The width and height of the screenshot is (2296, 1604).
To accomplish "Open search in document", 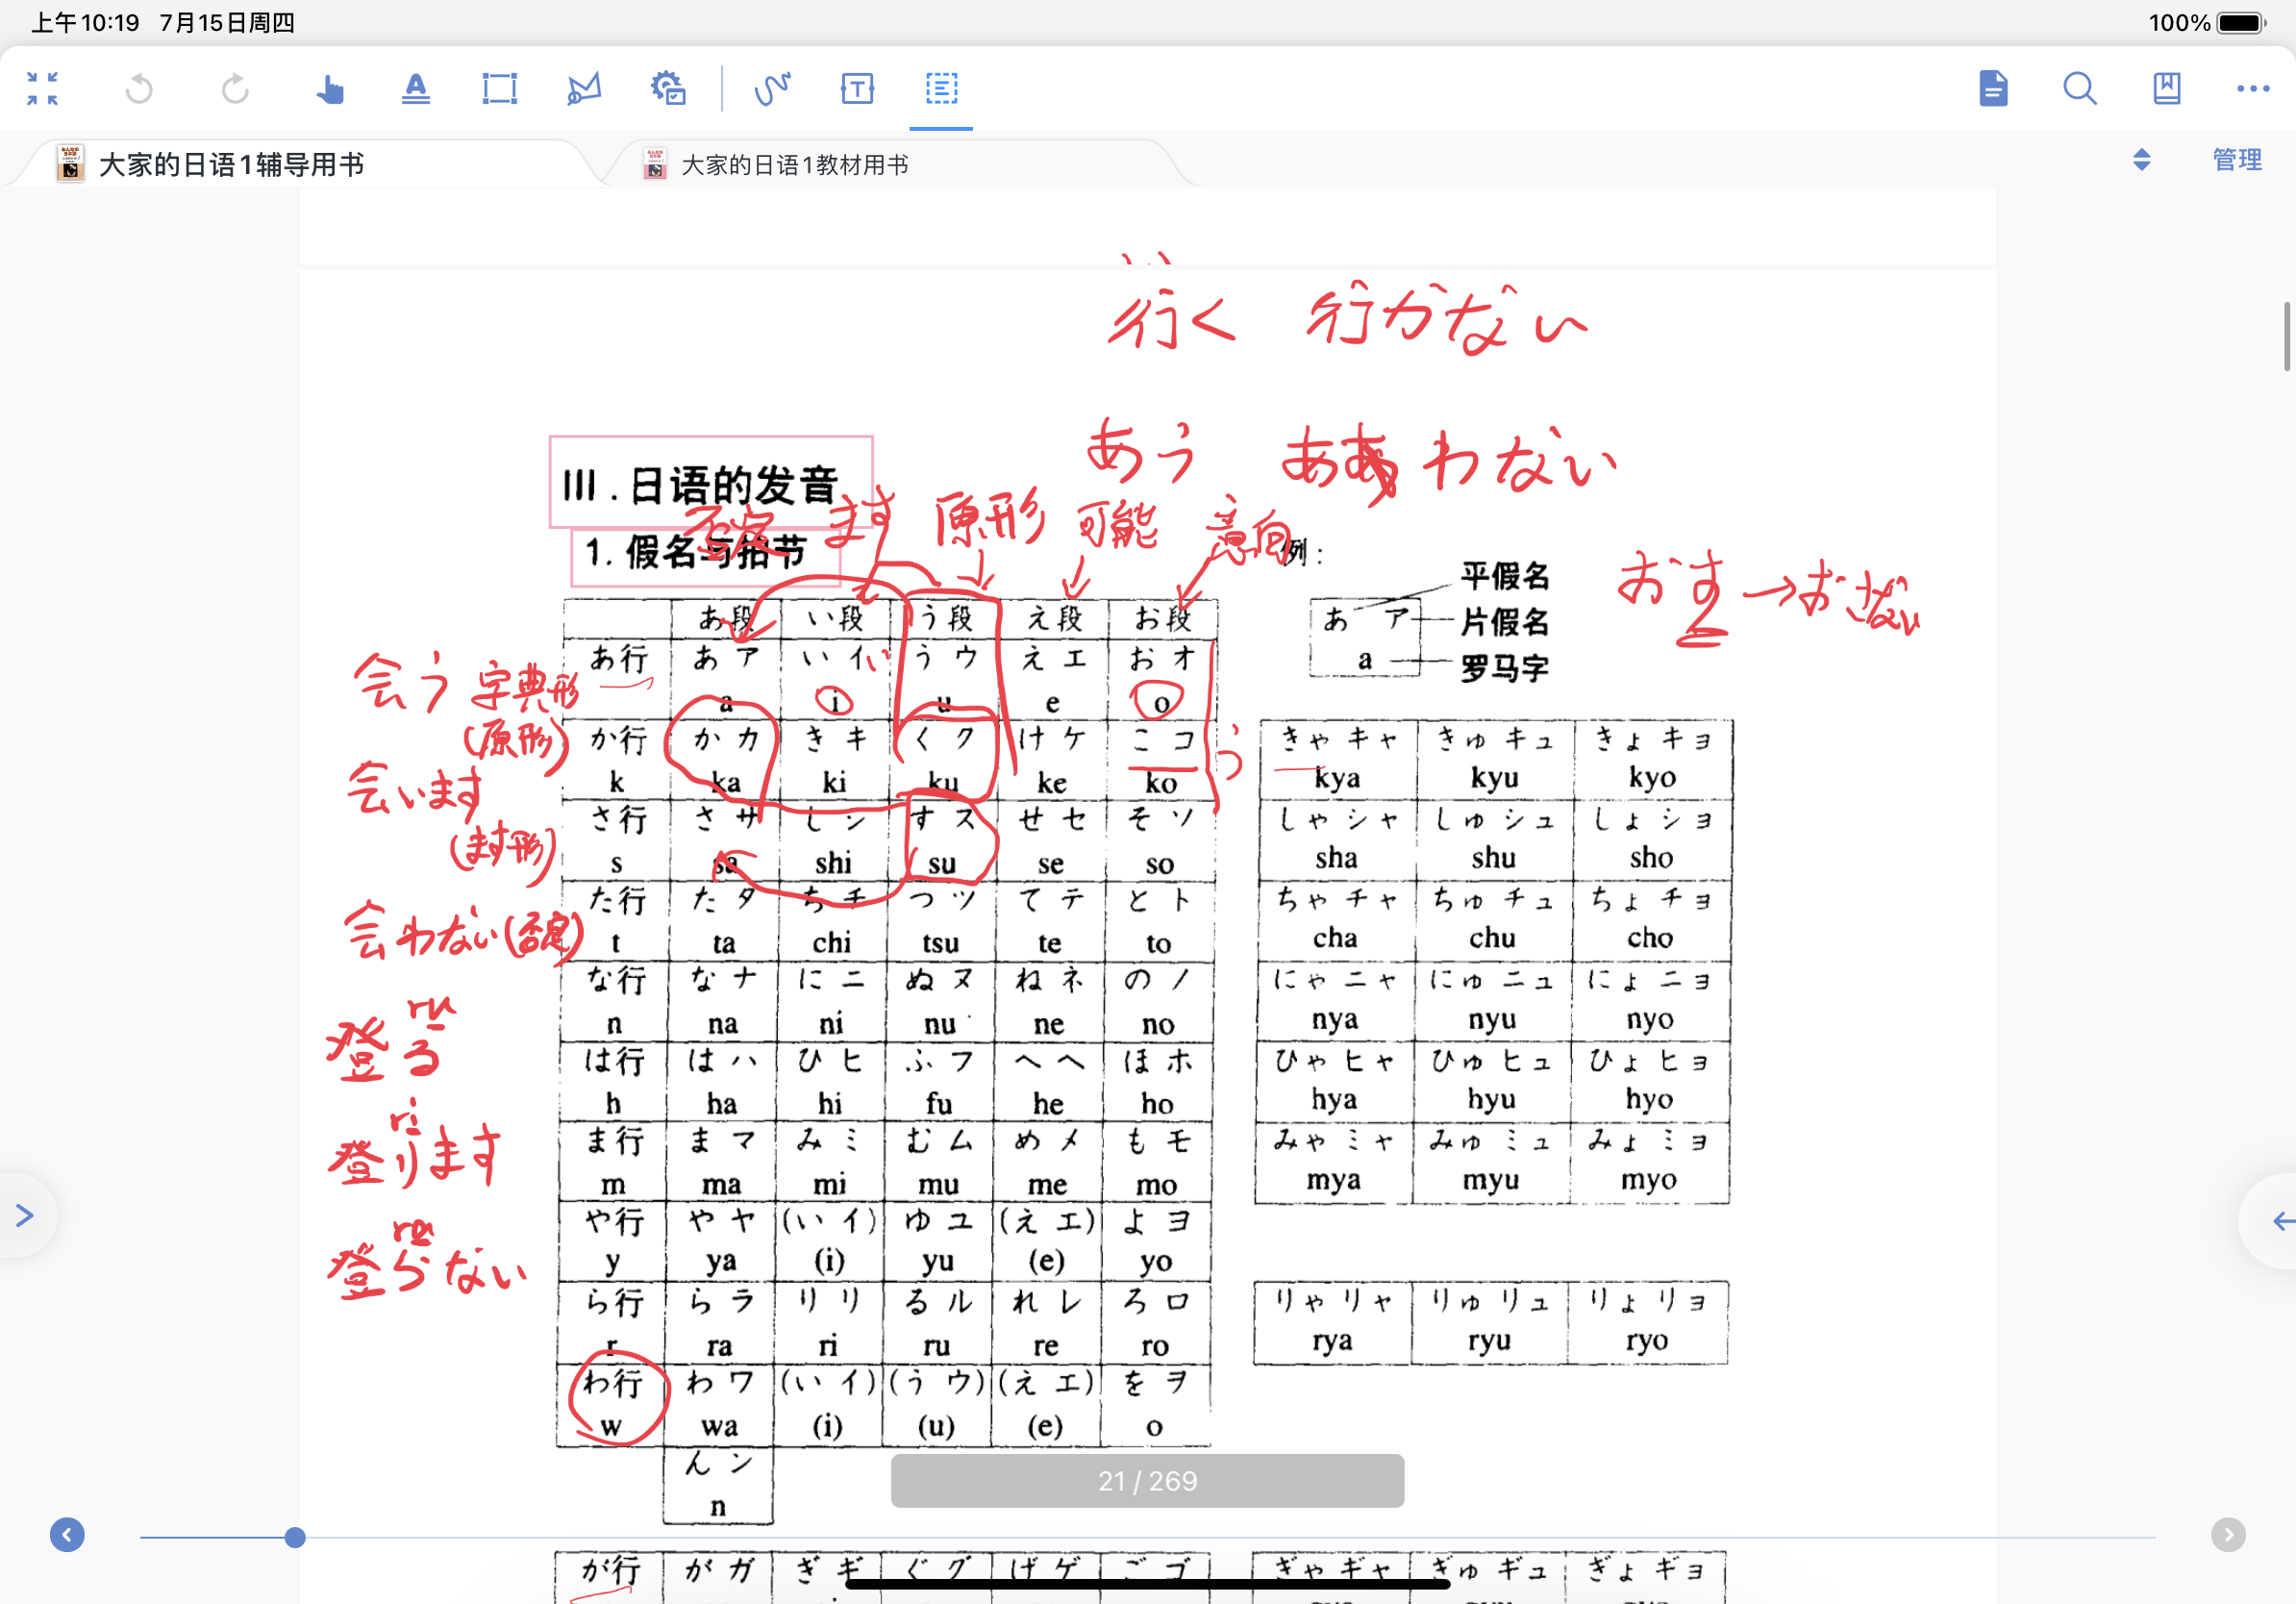I will click(x=2080, y=88).
